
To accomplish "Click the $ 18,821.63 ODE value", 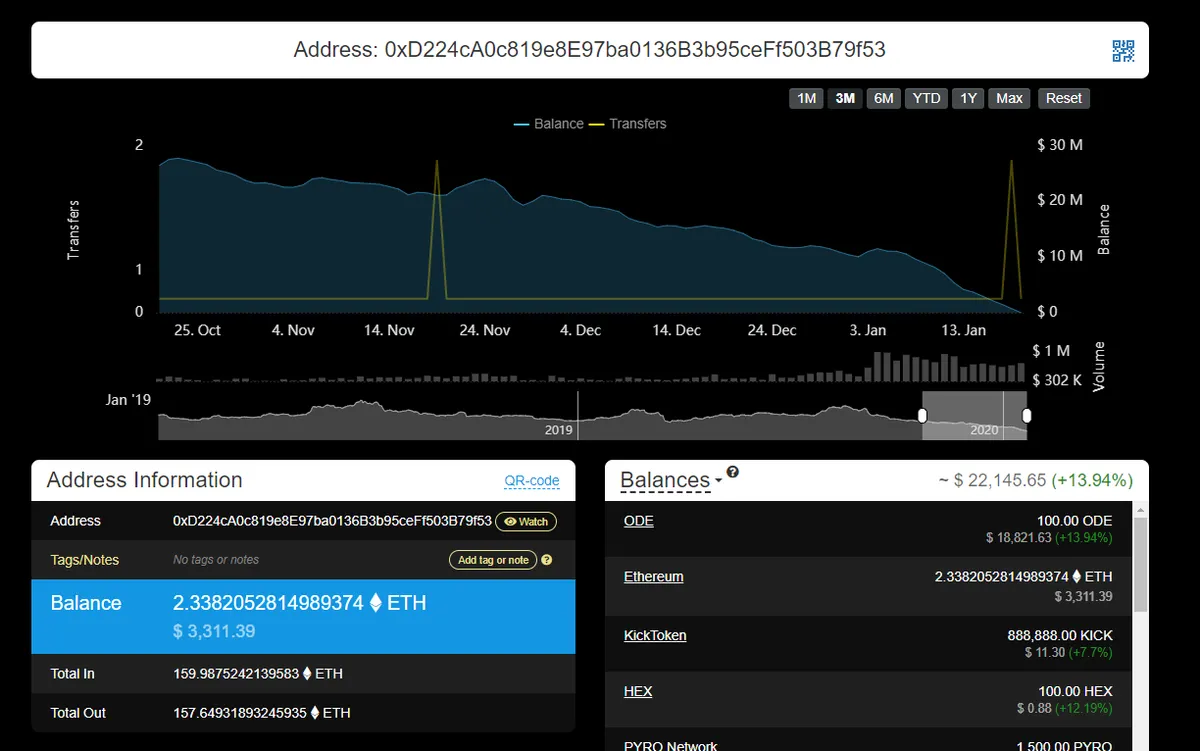I will (x=1018, y=538).
